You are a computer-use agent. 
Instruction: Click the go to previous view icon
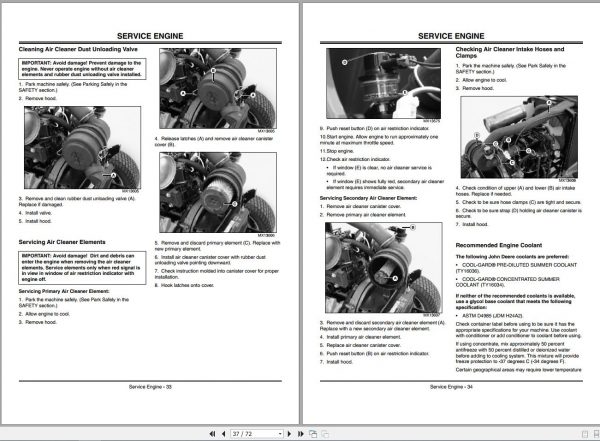pos(313,434)
